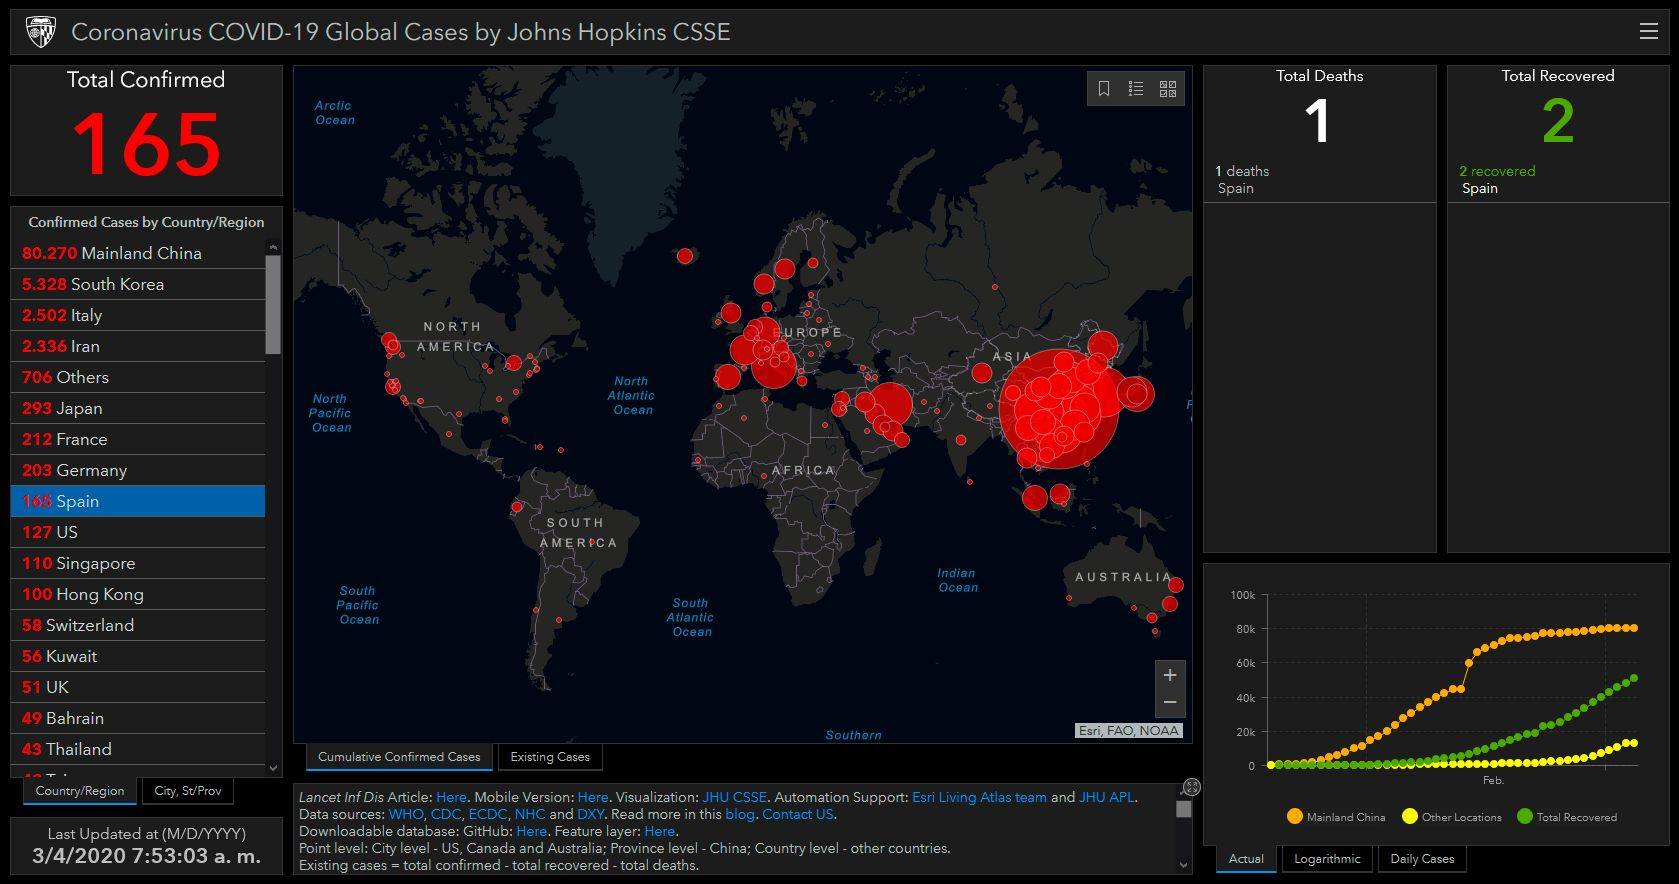Click the '2 recovered Spain' entry

tap(1558, 180)
